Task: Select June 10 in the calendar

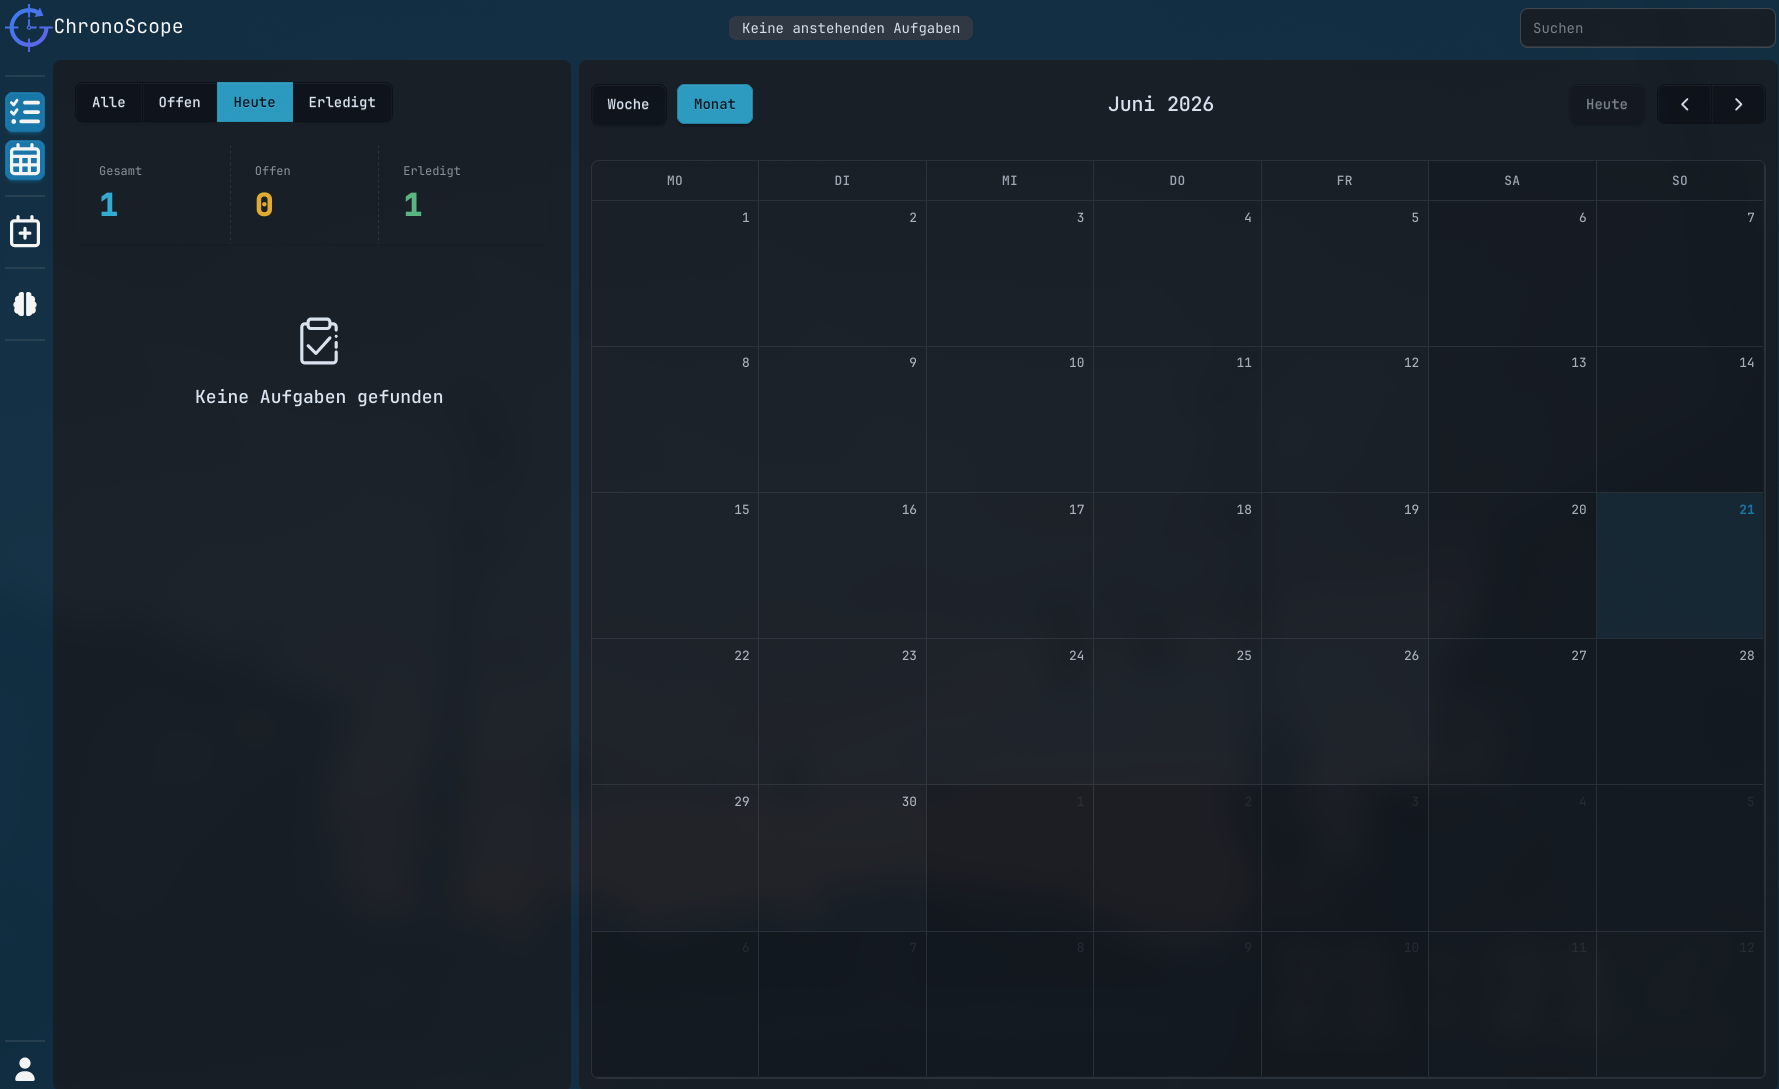Action: (x=1009, y=419)
